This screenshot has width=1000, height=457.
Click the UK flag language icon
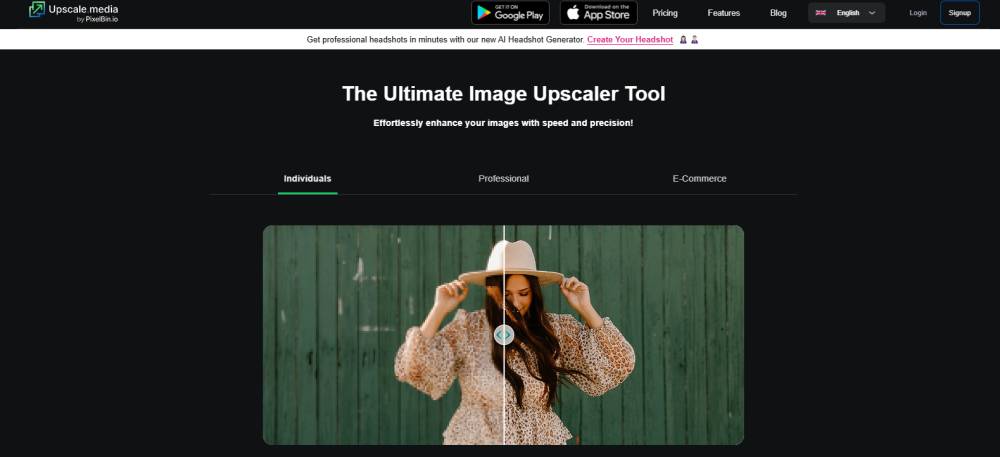pyautogui.click(x=821, y=13)
